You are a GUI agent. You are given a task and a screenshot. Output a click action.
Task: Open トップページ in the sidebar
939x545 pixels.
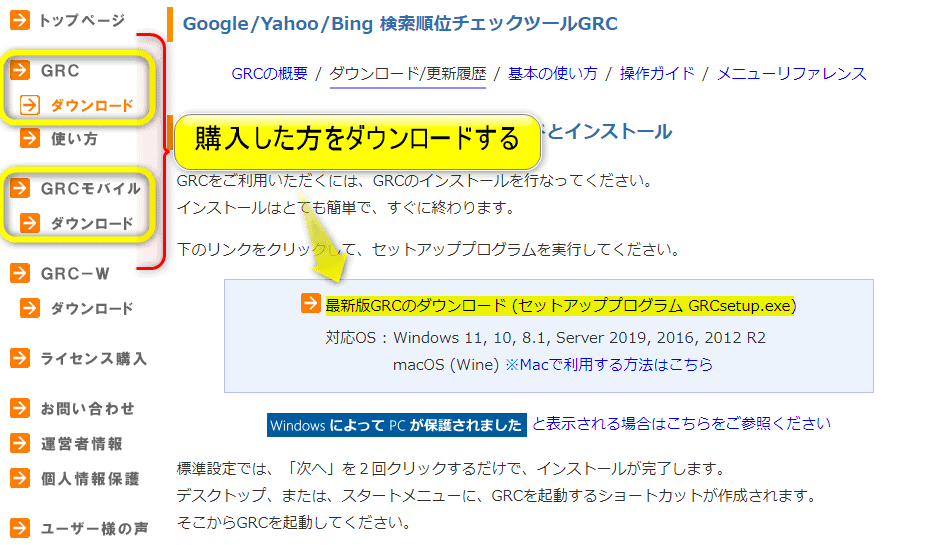pyautogui.click(x=82, y=20)
